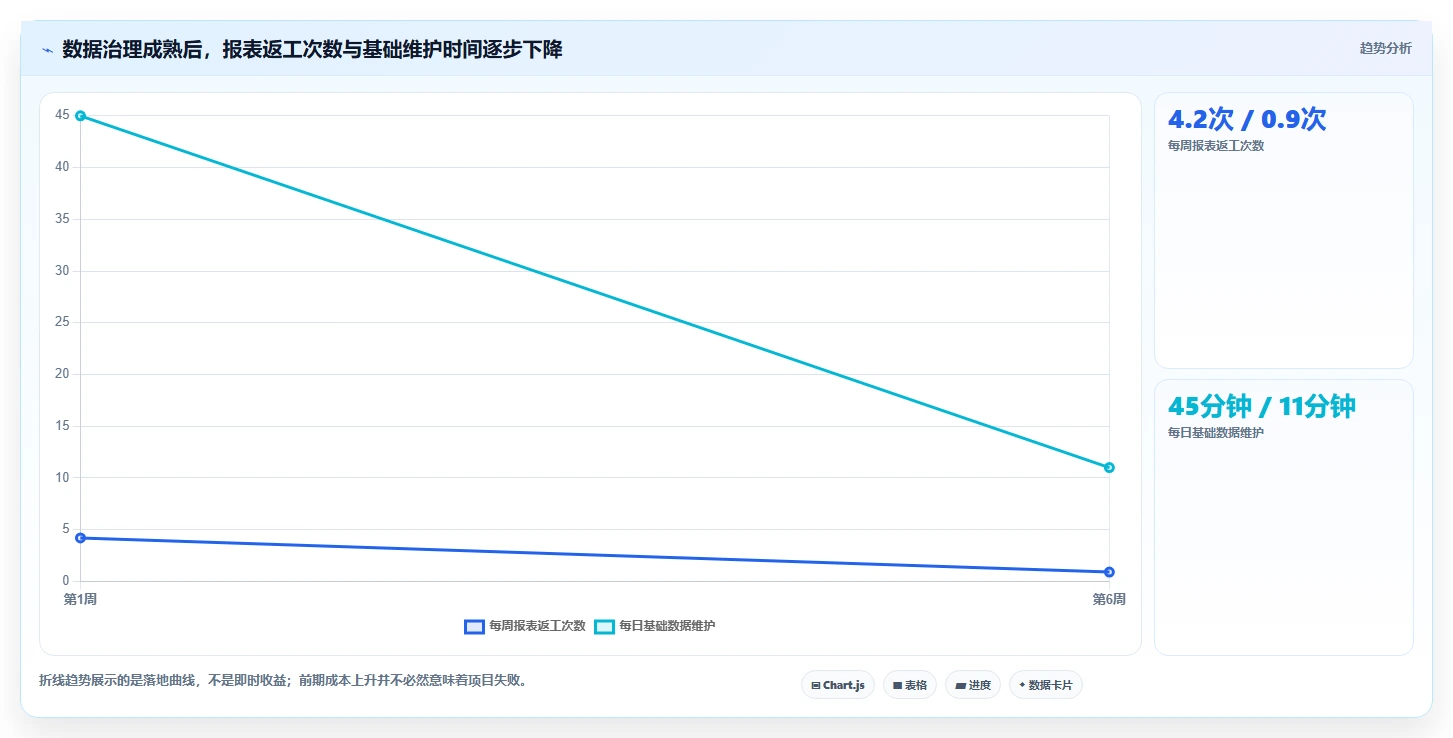1453x738 pixels.
Task: Toggle the 每日基础数据维护 legend swatch
Action: click(x=604, y=627)
